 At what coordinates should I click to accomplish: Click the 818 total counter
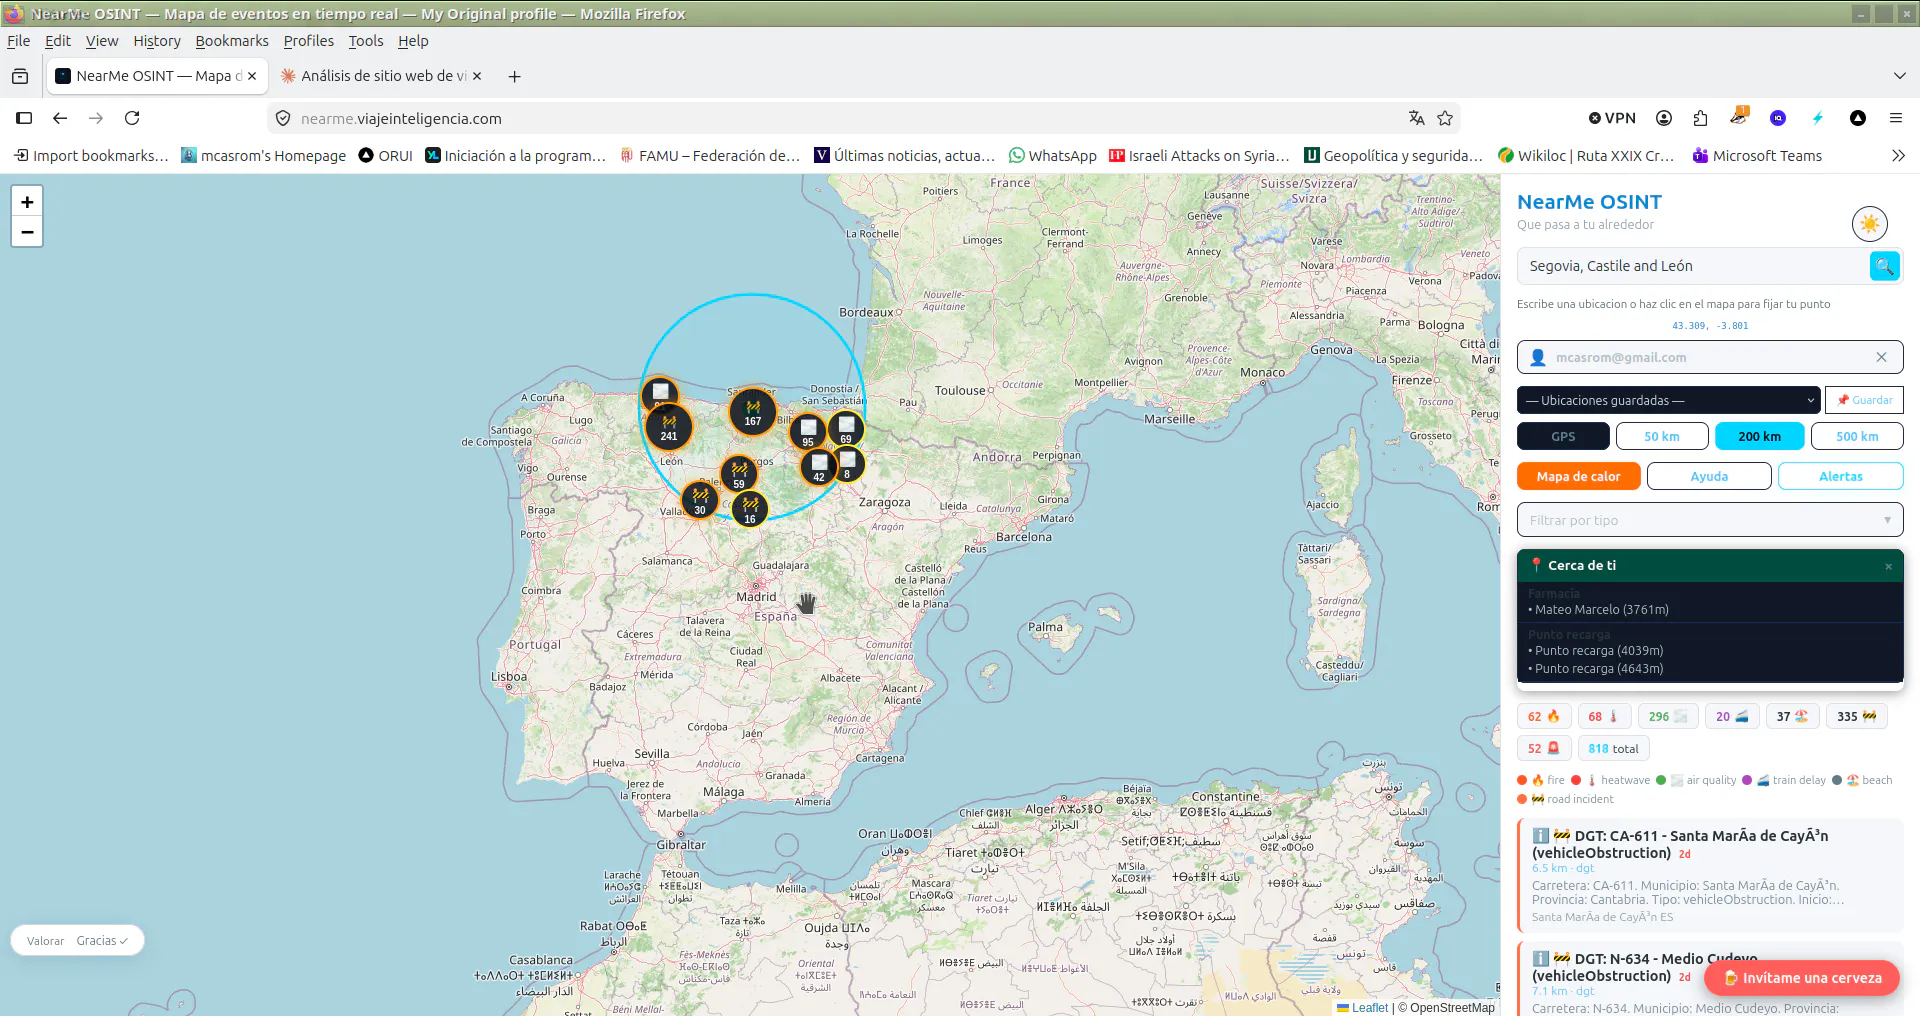click(1613, 748)
